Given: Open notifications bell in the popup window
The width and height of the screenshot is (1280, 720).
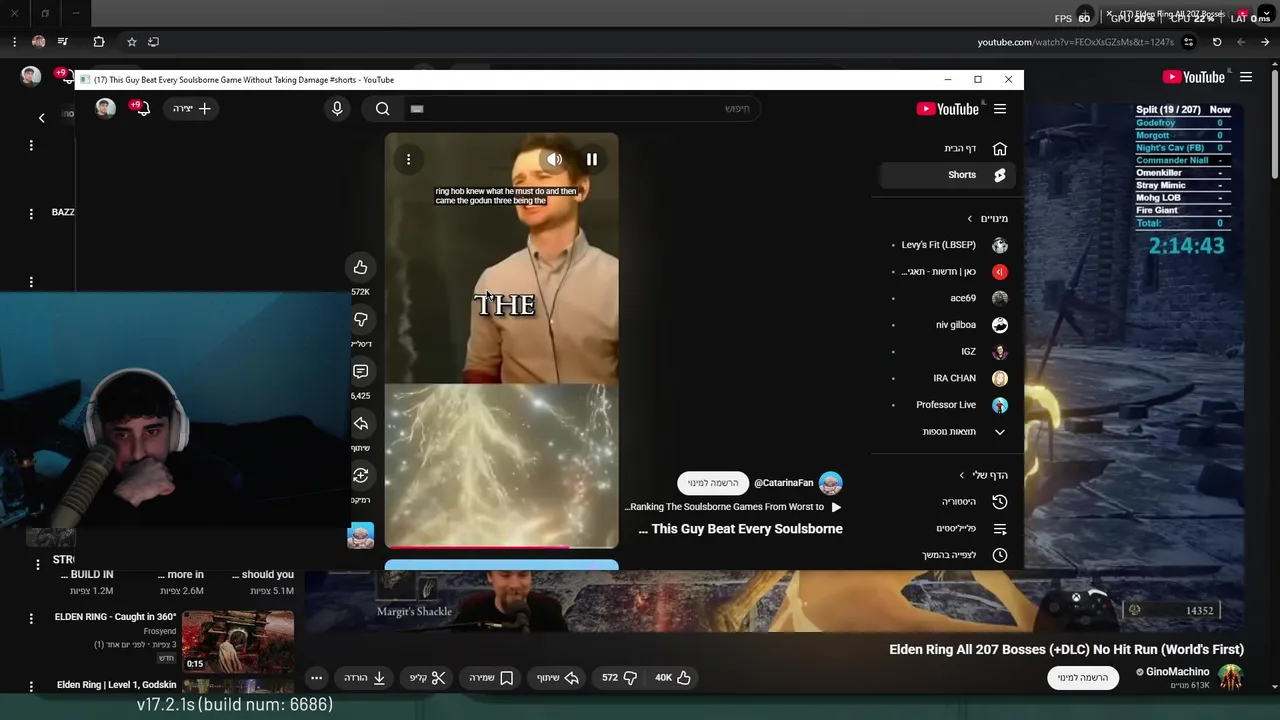Looking at the screenshot, I should pyautogui.click(x=141, y=108).
